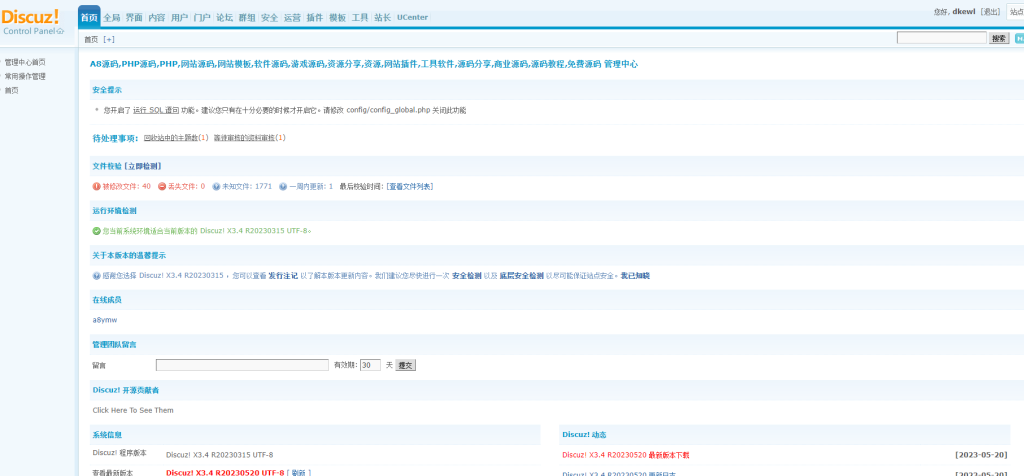Add current page via the [+] shortcut
This screenshot has width=1024, height=476.
108,39
